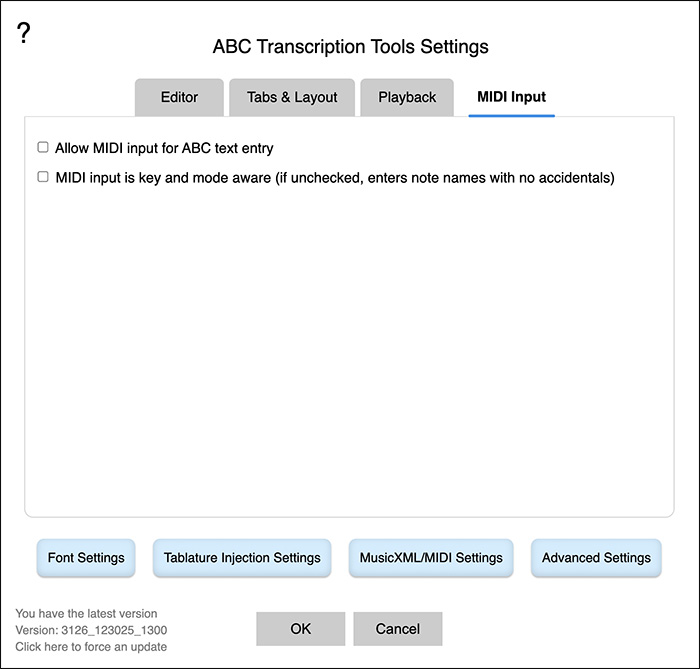Click the force an update link
Screen dimensions: 700x669
pyautogui.click(x=91, y=647)
